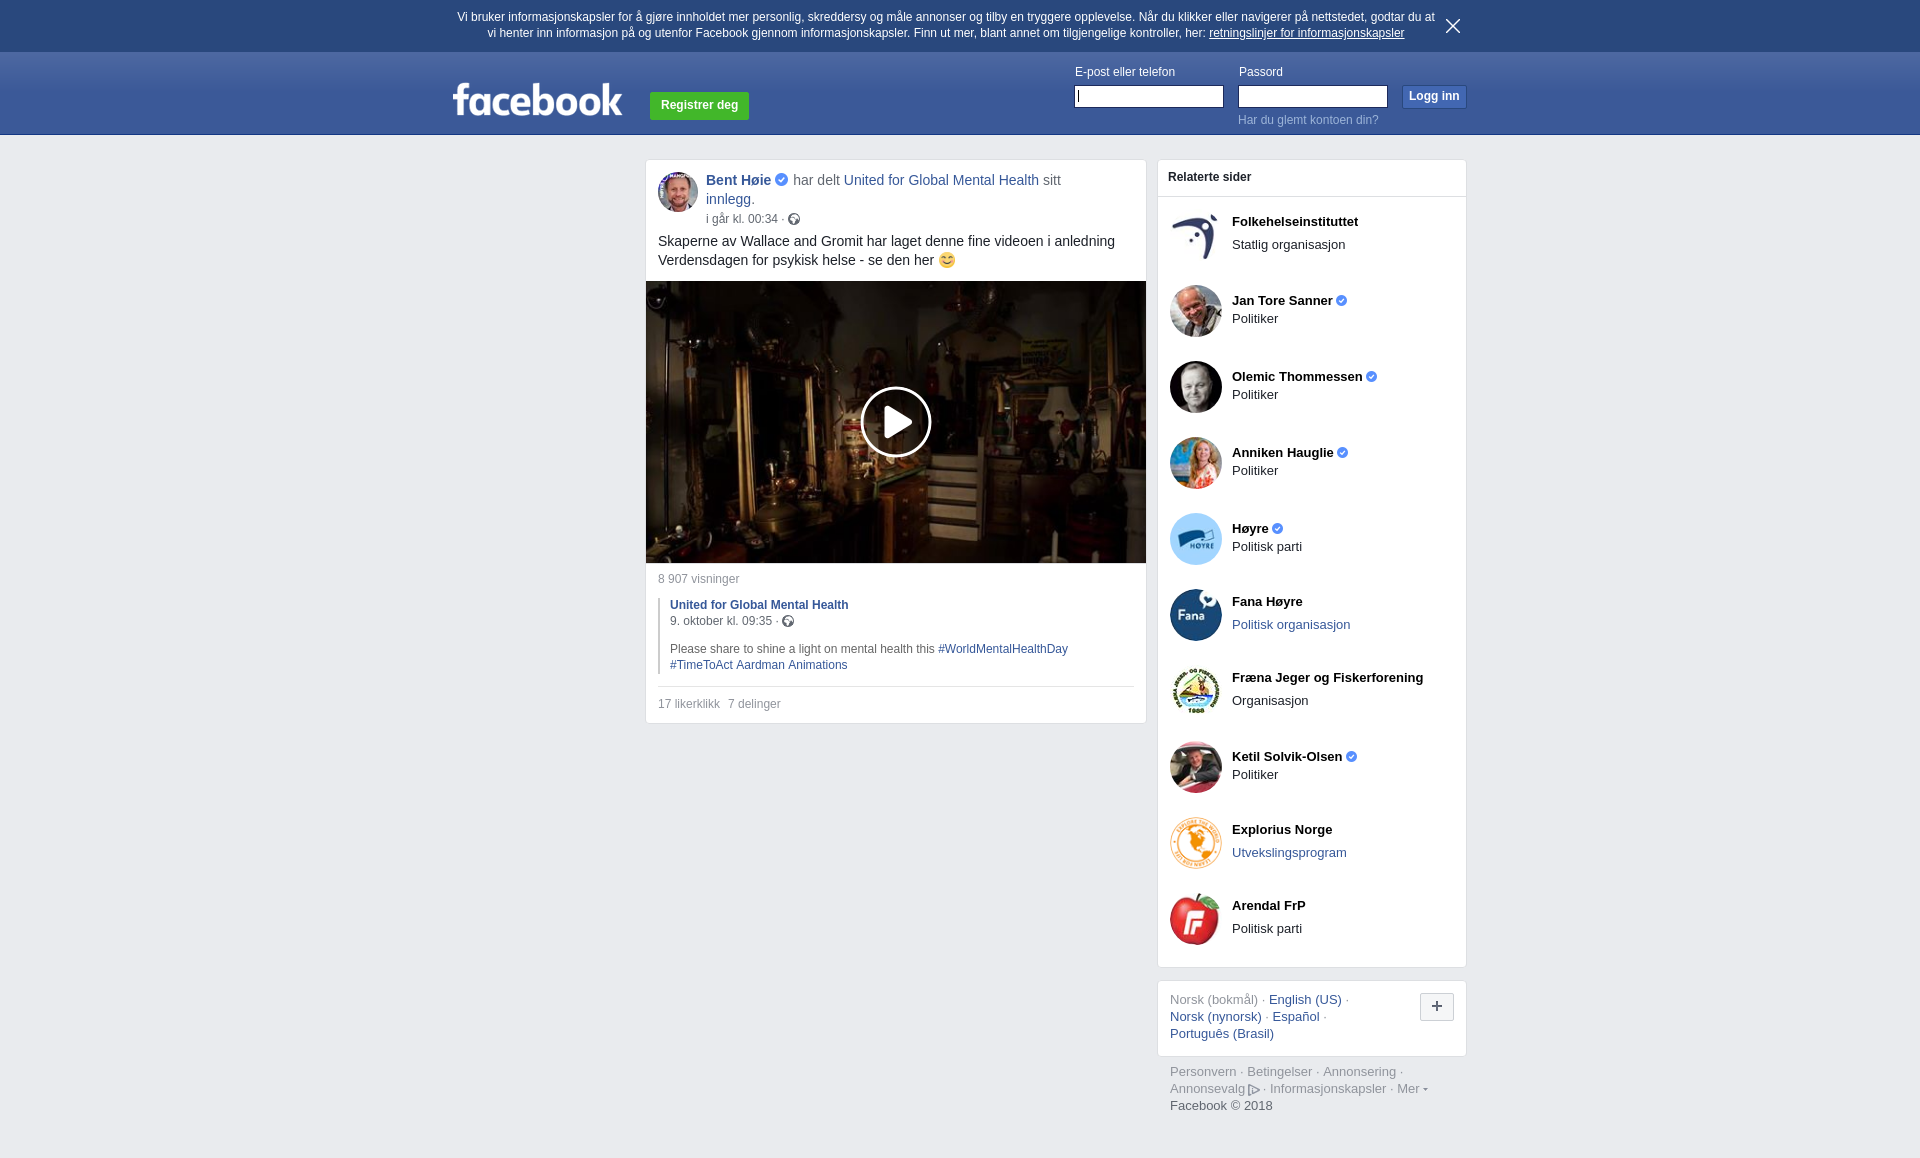Click the 'Registrer deg' button
Viewport: 1920px width, 1158px height.
click(699, 106)
